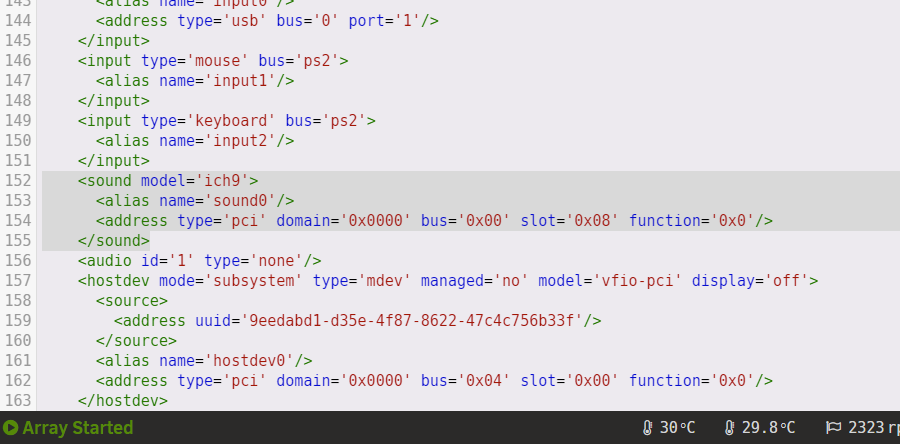Click the alias name='input2' line
The height and width of the screenshot is (444, 900).
click(x=195, y=141)
